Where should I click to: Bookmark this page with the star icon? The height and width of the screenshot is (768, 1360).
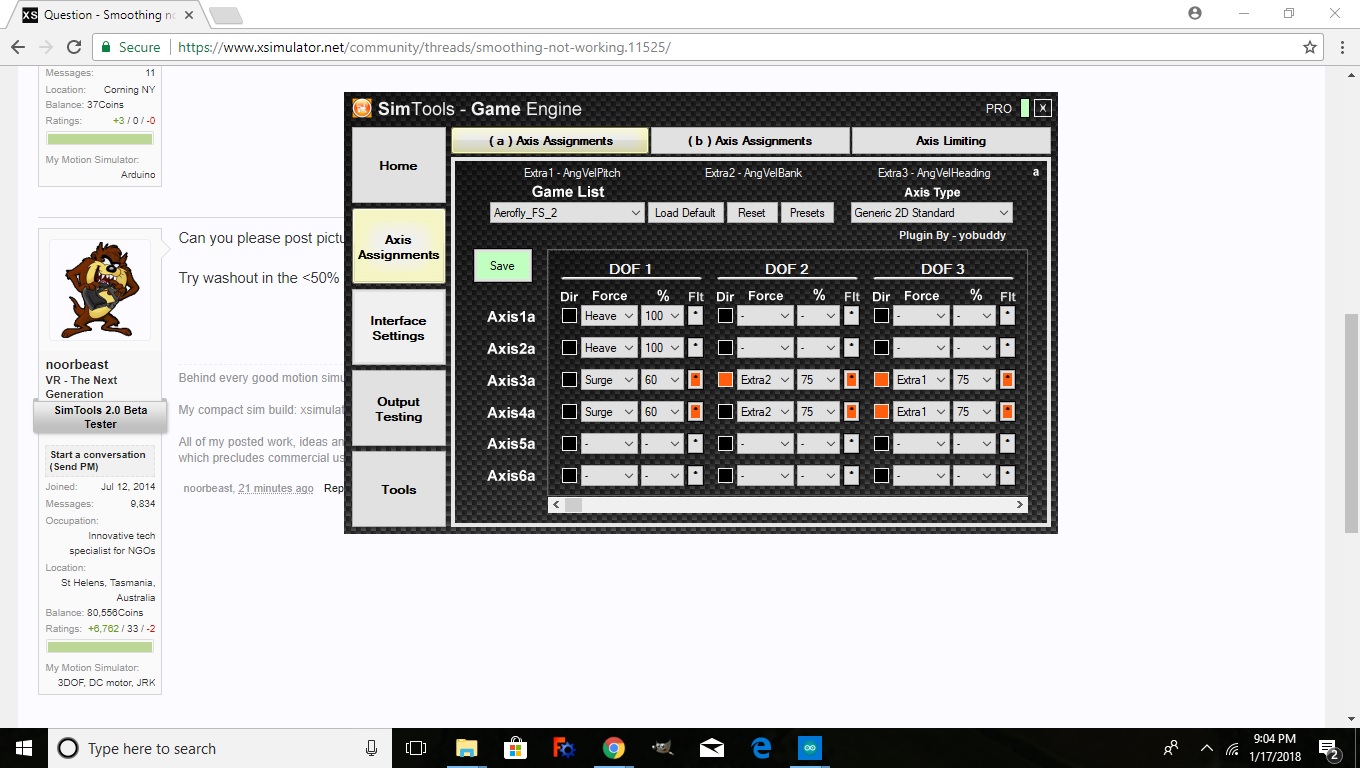[1309, 47]
